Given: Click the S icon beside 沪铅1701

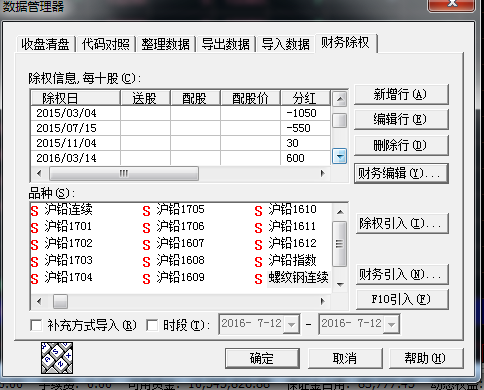Looking at the screenshot, I should click(x=34, y=228).
